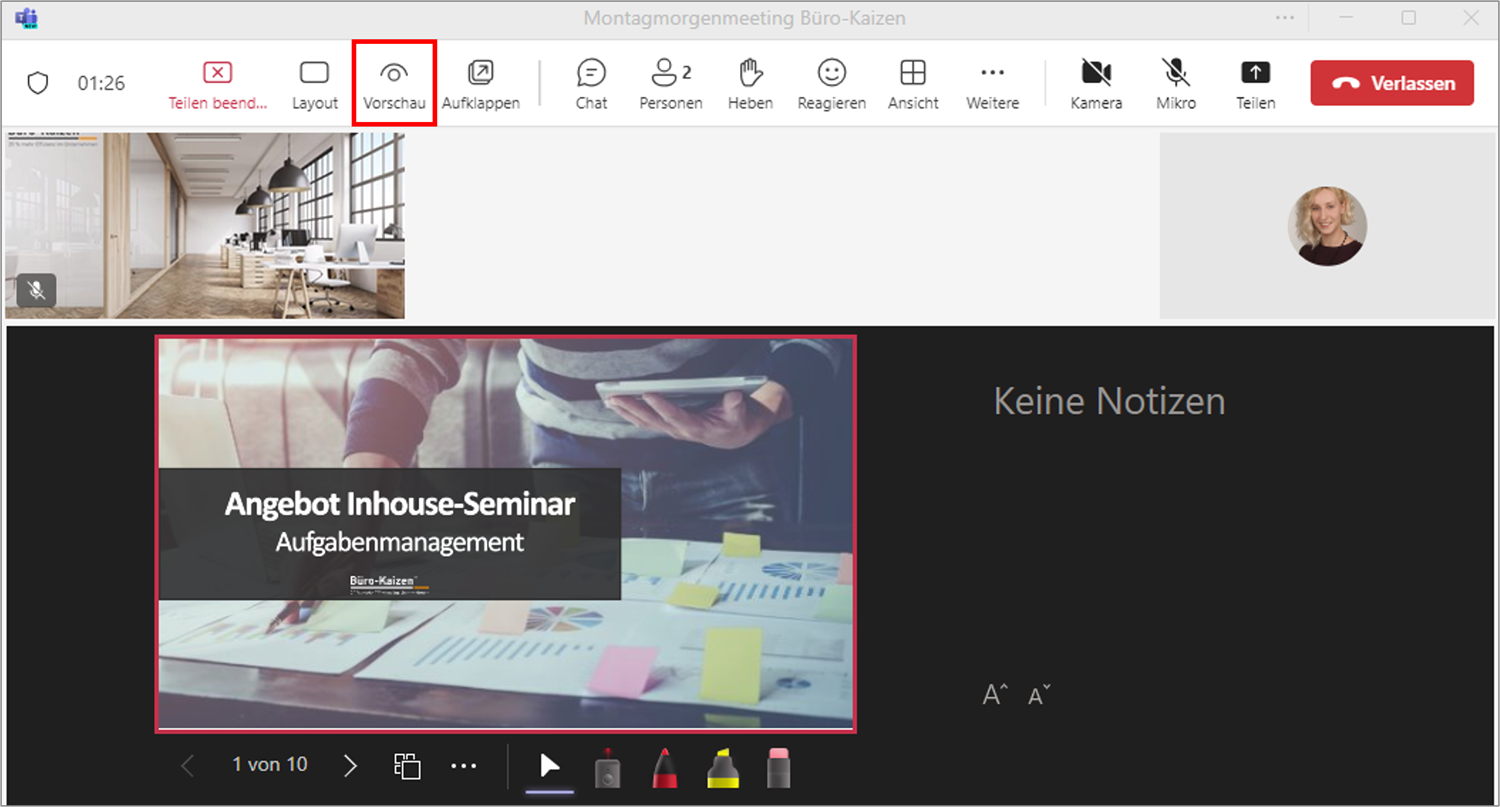Select the laser pointer tool

pos(608,767)
